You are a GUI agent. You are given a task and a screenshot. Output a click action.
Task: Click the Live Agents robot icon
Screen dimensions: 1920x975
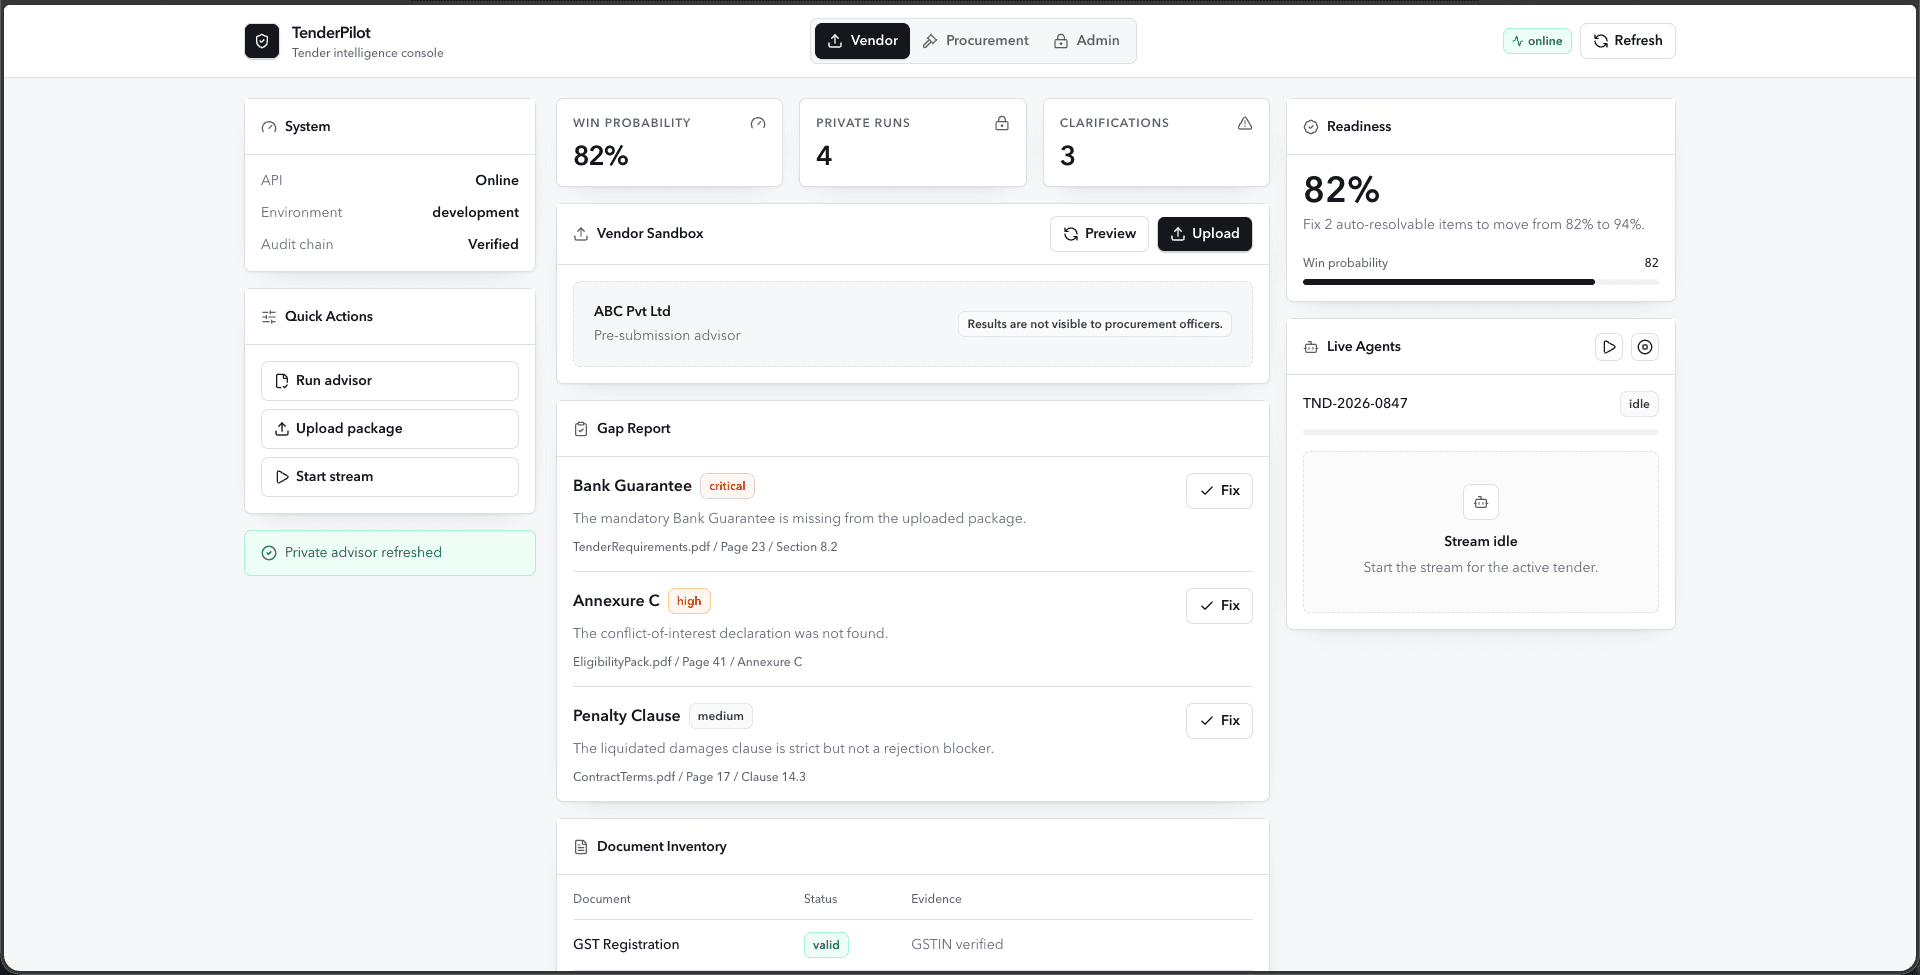tap(1311, 347)
